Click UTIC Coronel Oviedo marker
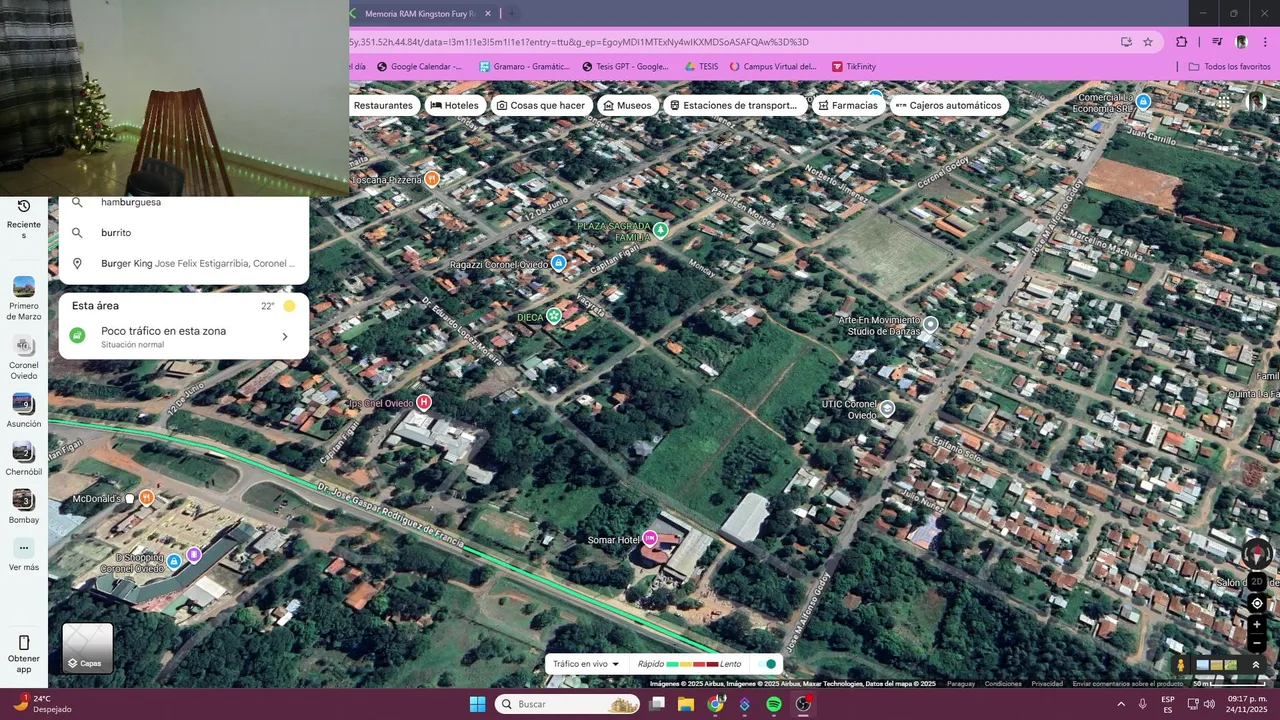 887,408
